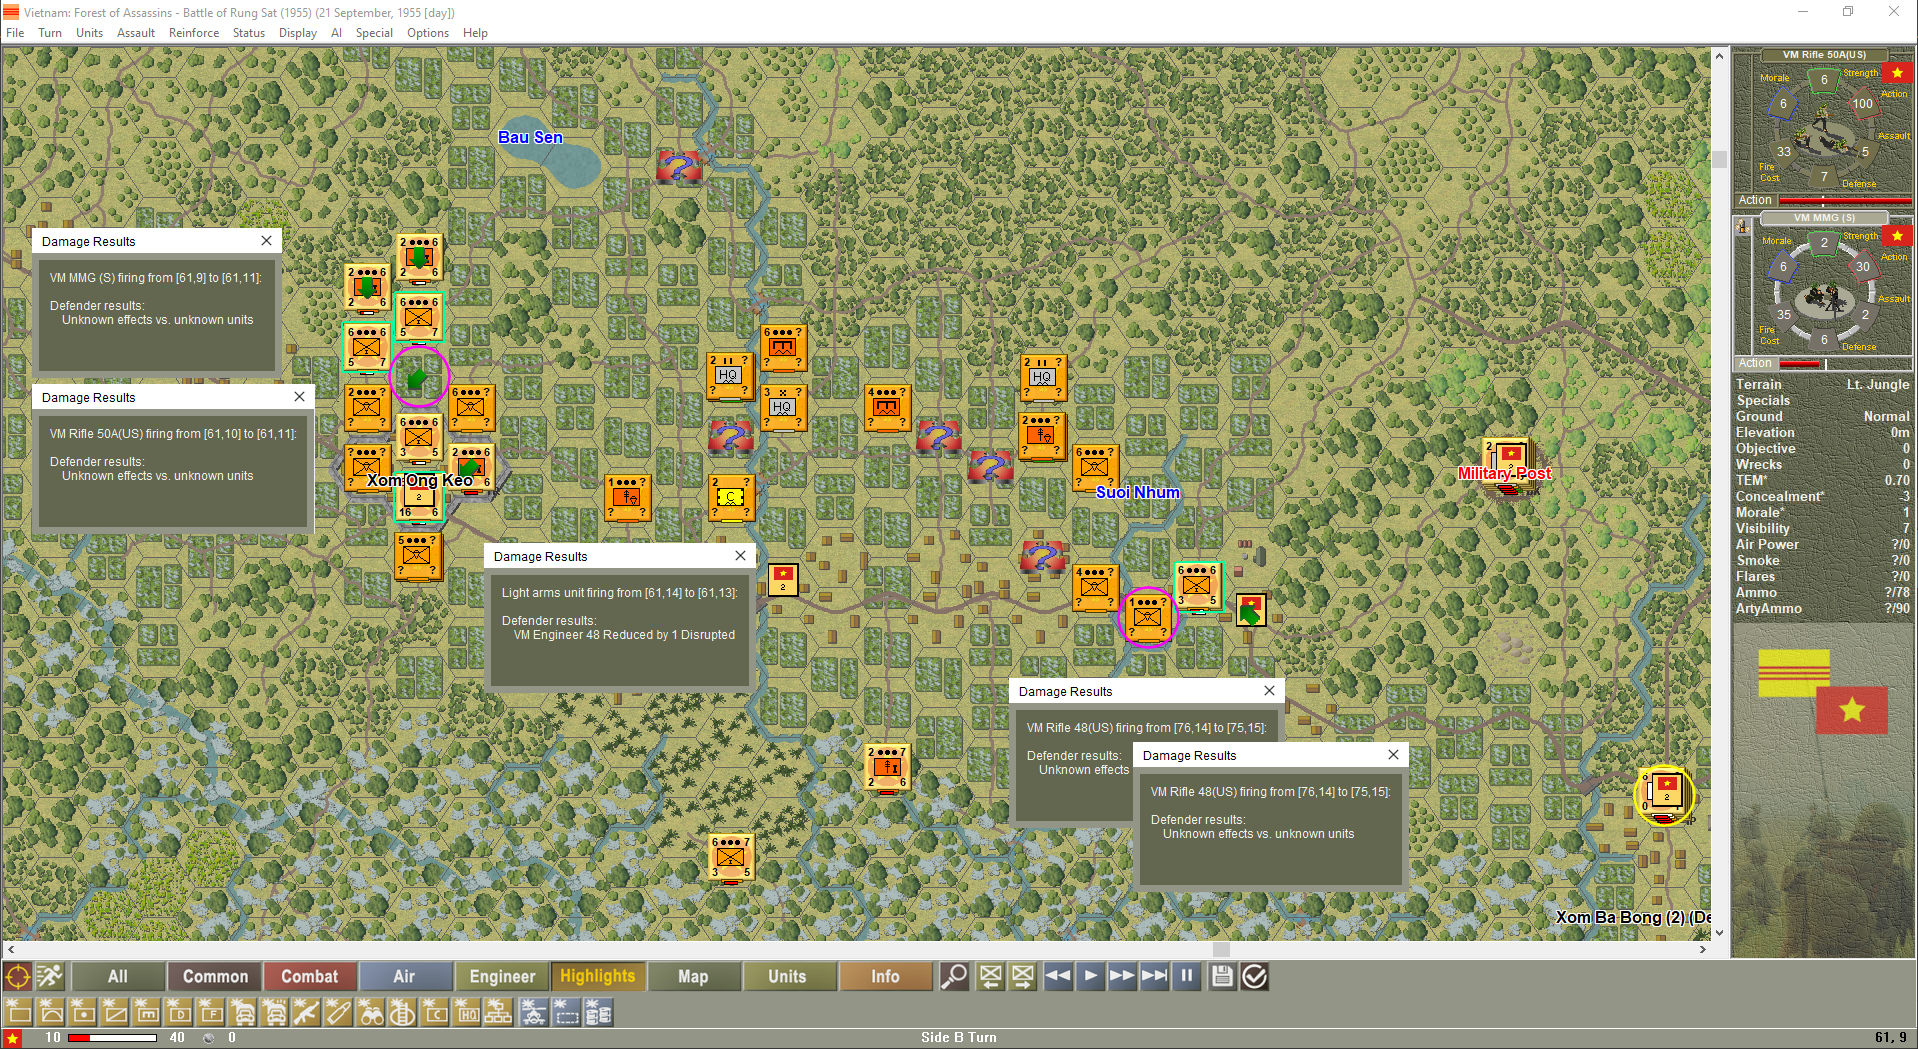1918x1049 pixels.
Task: Open the Assault menu
Action: pyautogui.click(x=136, y=33)
